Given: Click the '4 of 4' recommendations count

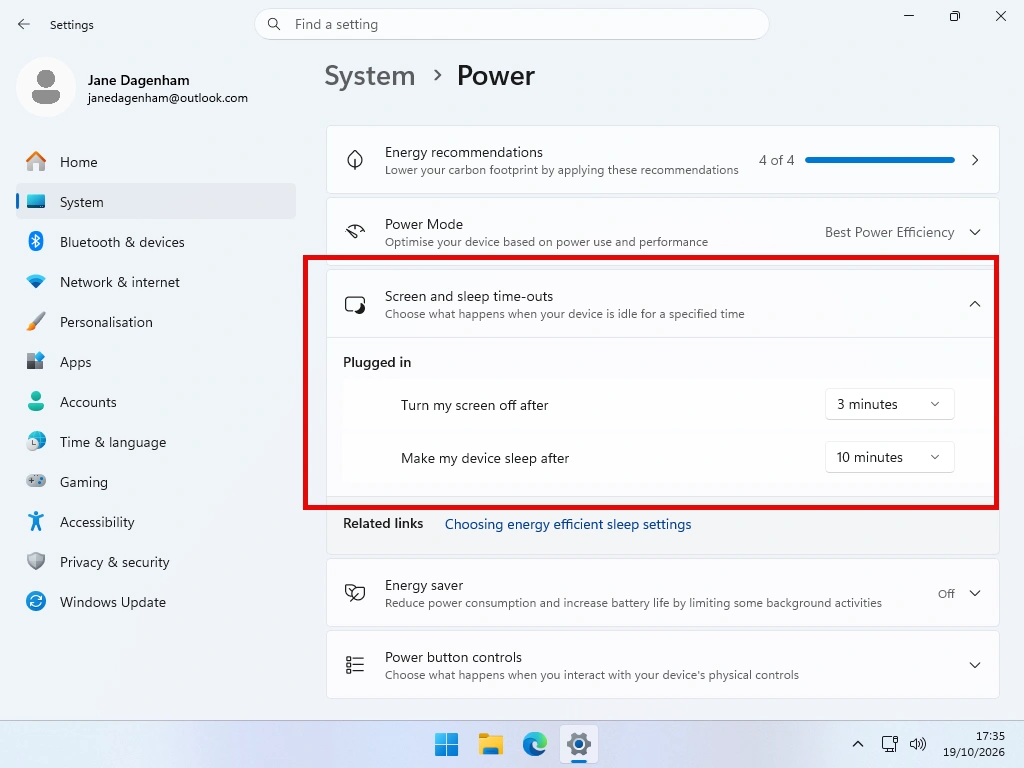Looking at the screenshot, I should click(x=776, y=160).
